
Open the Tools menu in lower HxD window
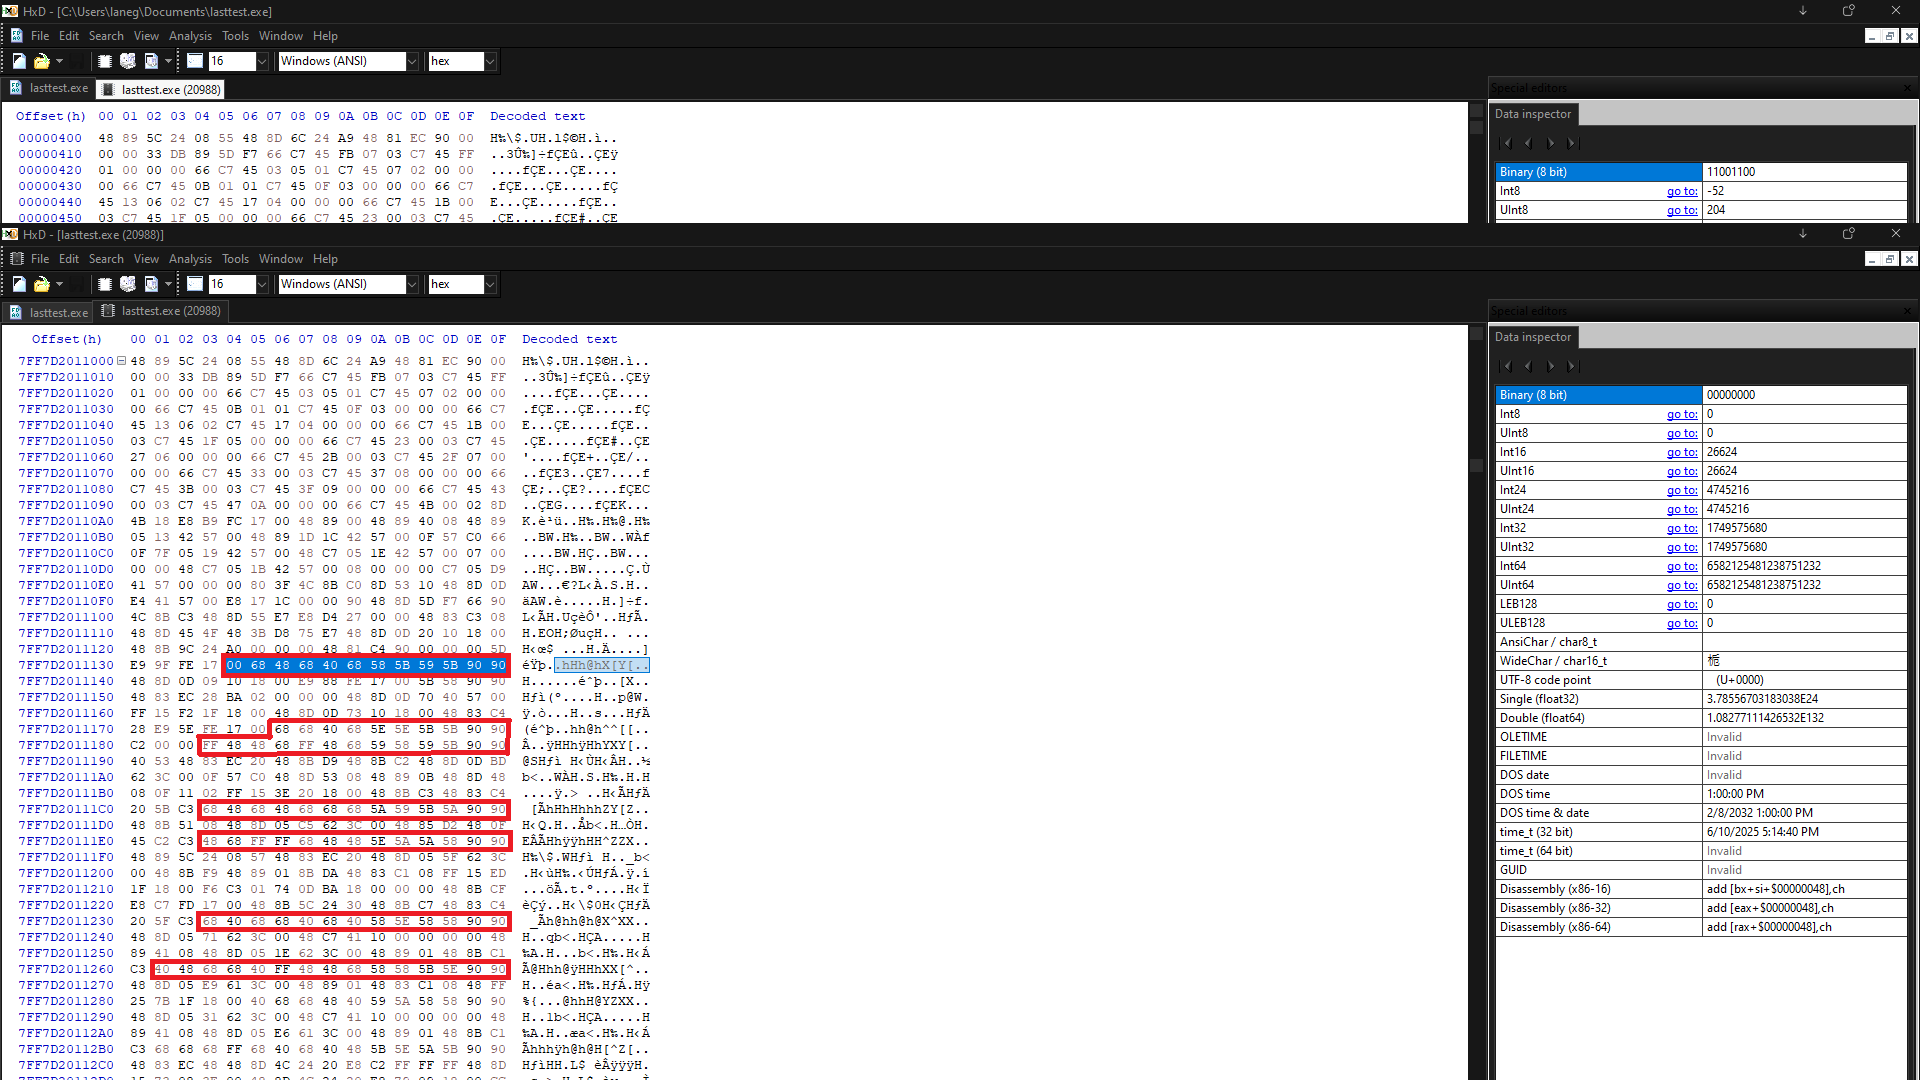click(x=236, y=258)
